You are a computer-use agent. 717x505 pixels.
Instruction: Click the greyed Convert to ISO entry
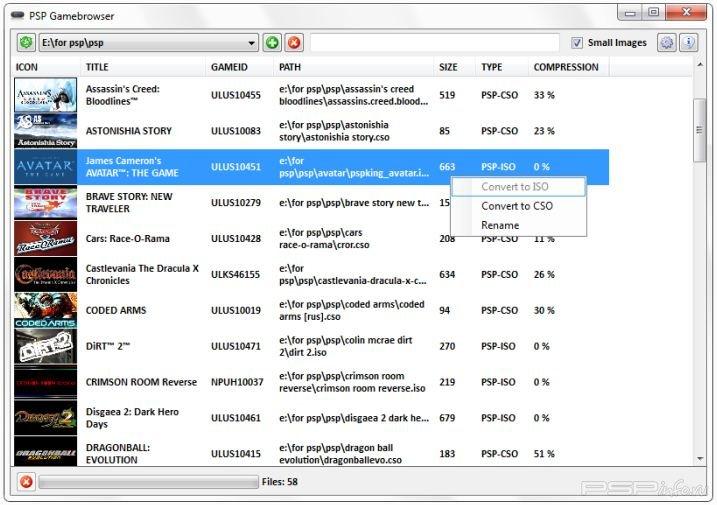[516, 187]
